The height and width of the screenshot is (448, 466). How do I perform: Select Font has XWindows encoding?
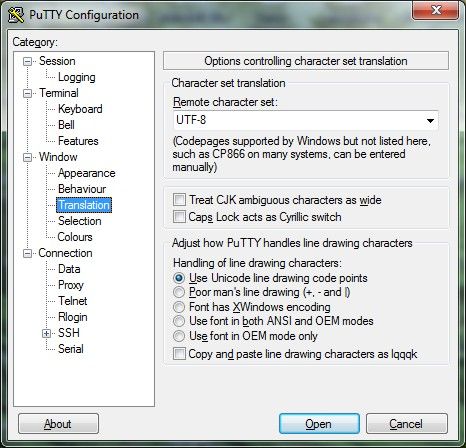pyautogui.click(x=179, y=307)
